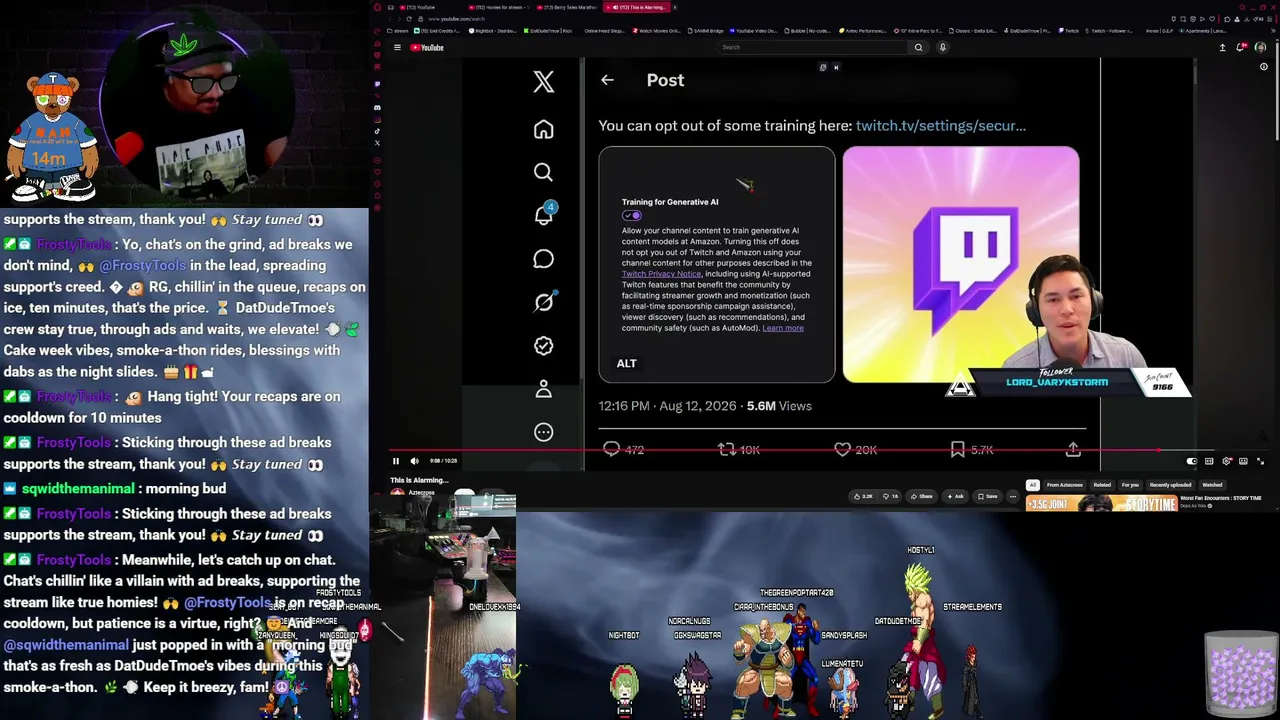Click the voice search microphone icon

(x=942, y=47)
